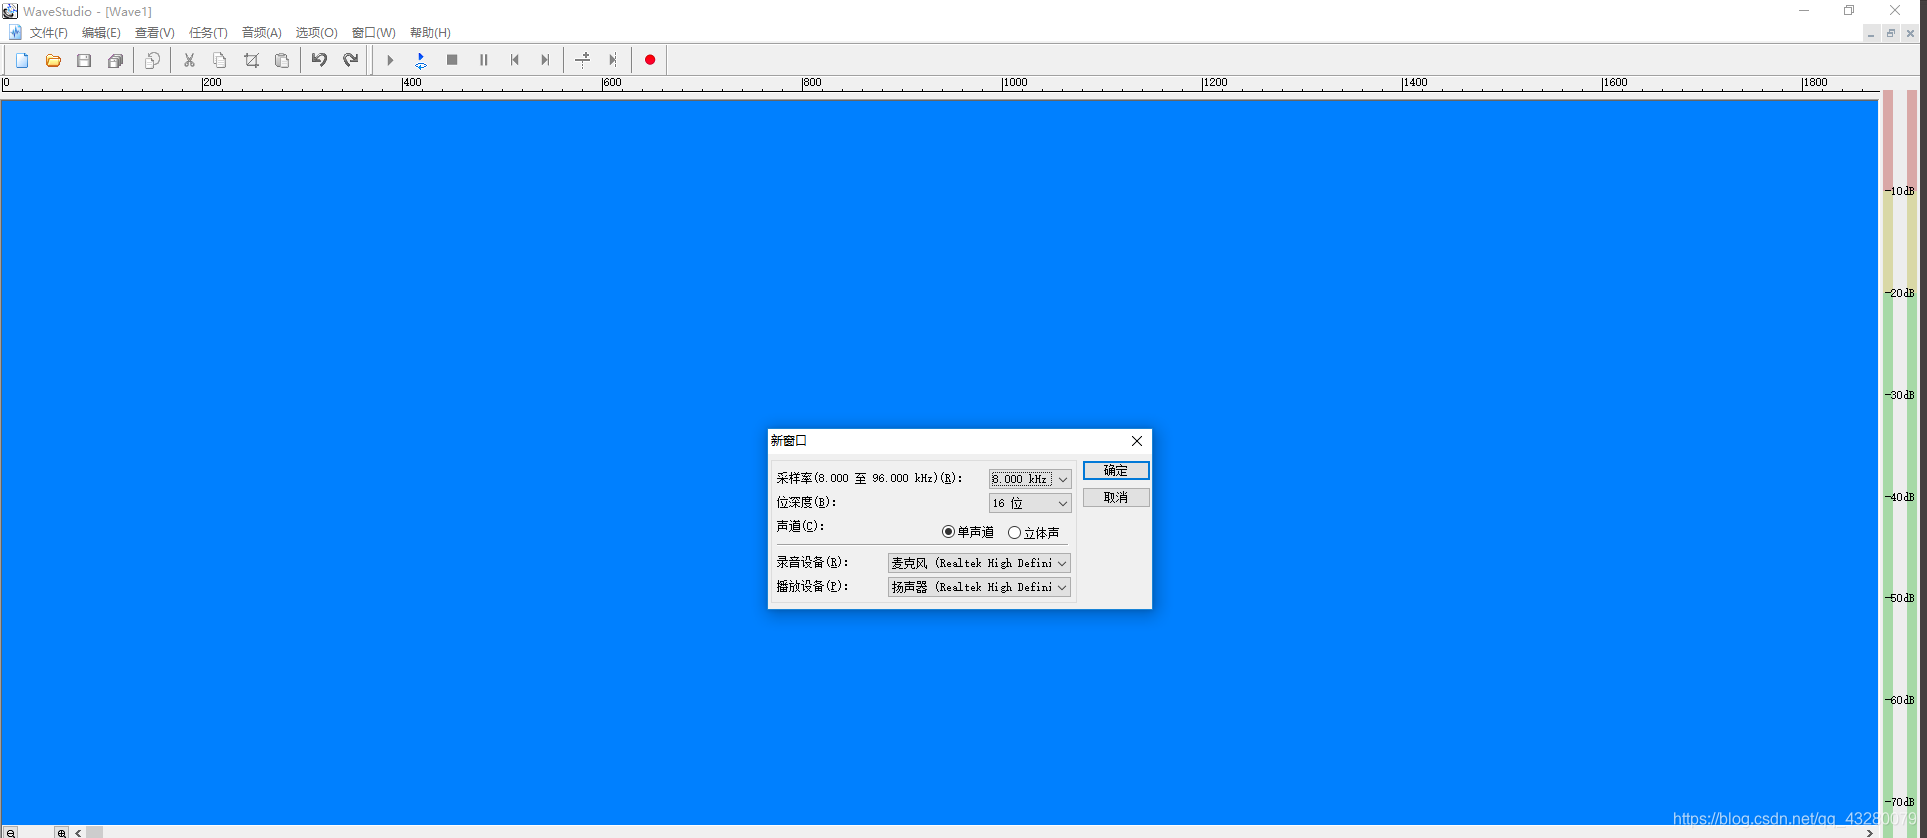Minimize the inner Wave1 document window
1927x838 pixels.
[x=1870, y=33]
